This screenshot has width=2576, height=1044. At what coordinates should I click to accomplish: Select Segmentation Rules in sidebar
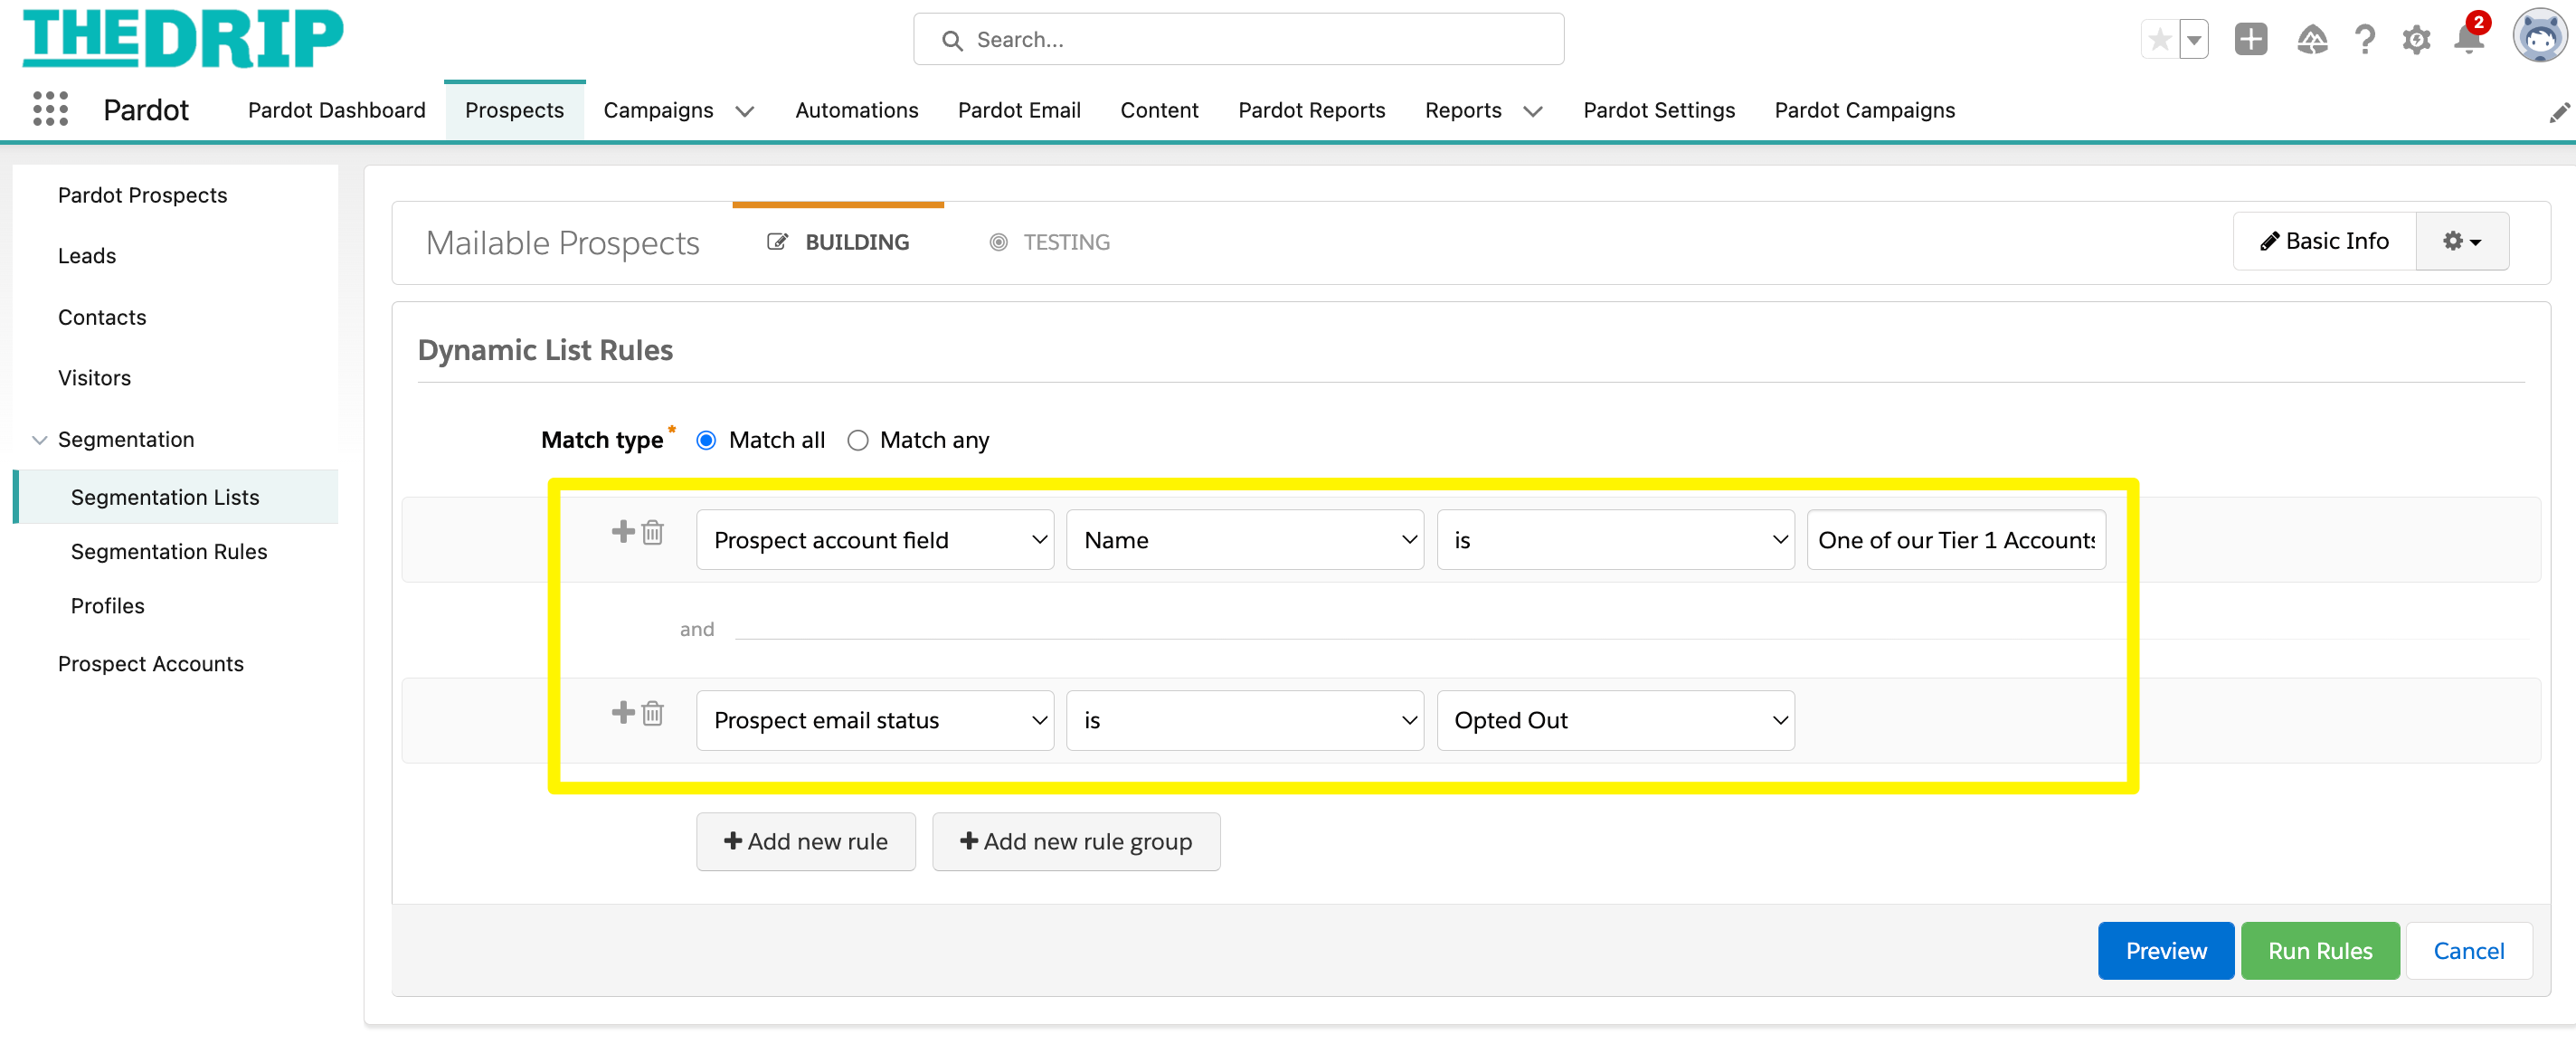click(169, 551)
